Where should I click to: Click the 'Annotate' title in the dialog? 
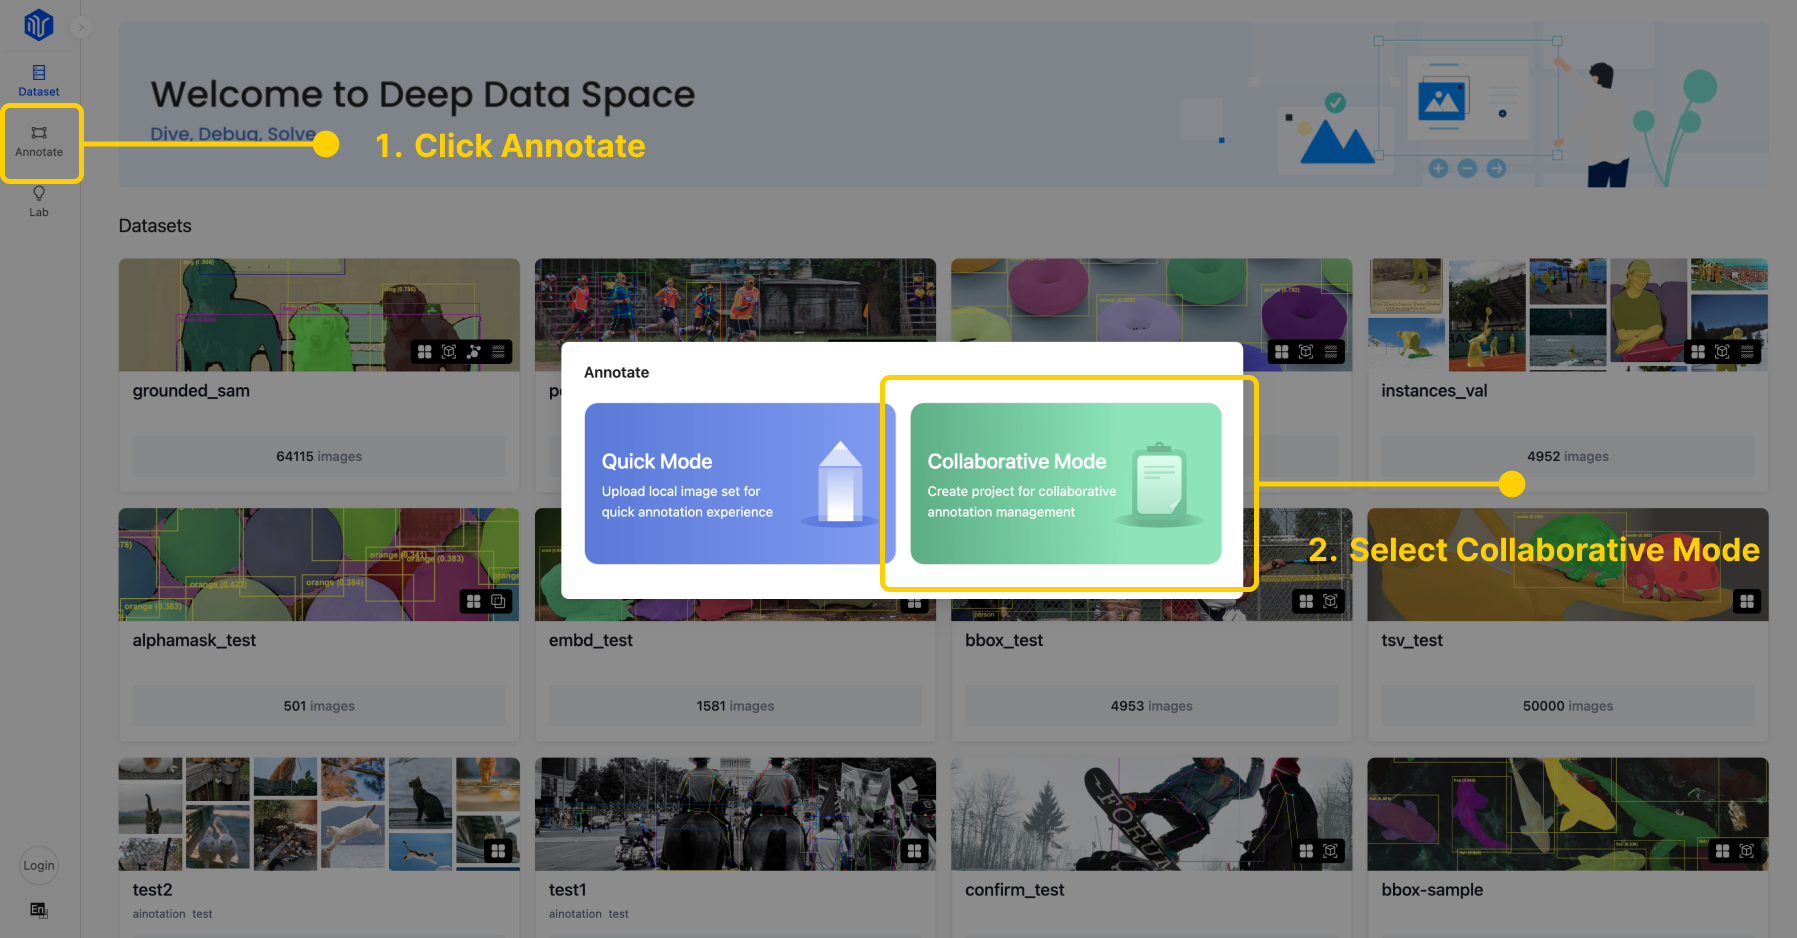click(616, 372)
